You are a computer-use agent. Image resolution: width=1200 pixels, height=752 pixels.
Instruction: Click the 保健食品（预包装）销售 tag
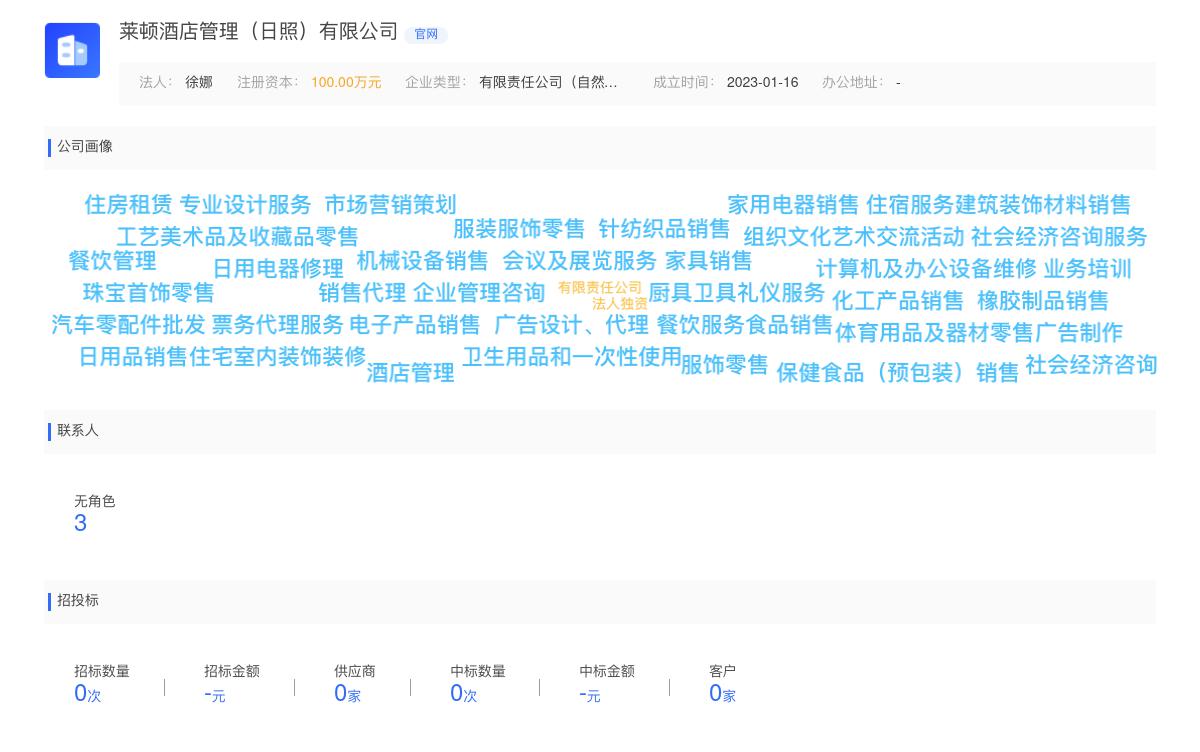(x=898, y=373)
